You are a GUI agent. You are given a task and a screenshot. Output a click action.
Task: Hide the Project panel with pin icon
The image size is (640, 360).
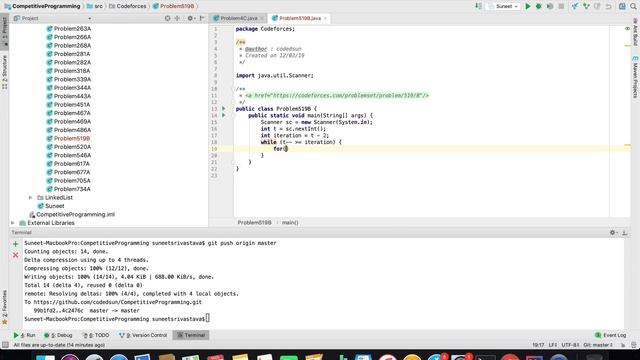pyautogui.click(x=202, y=18)
